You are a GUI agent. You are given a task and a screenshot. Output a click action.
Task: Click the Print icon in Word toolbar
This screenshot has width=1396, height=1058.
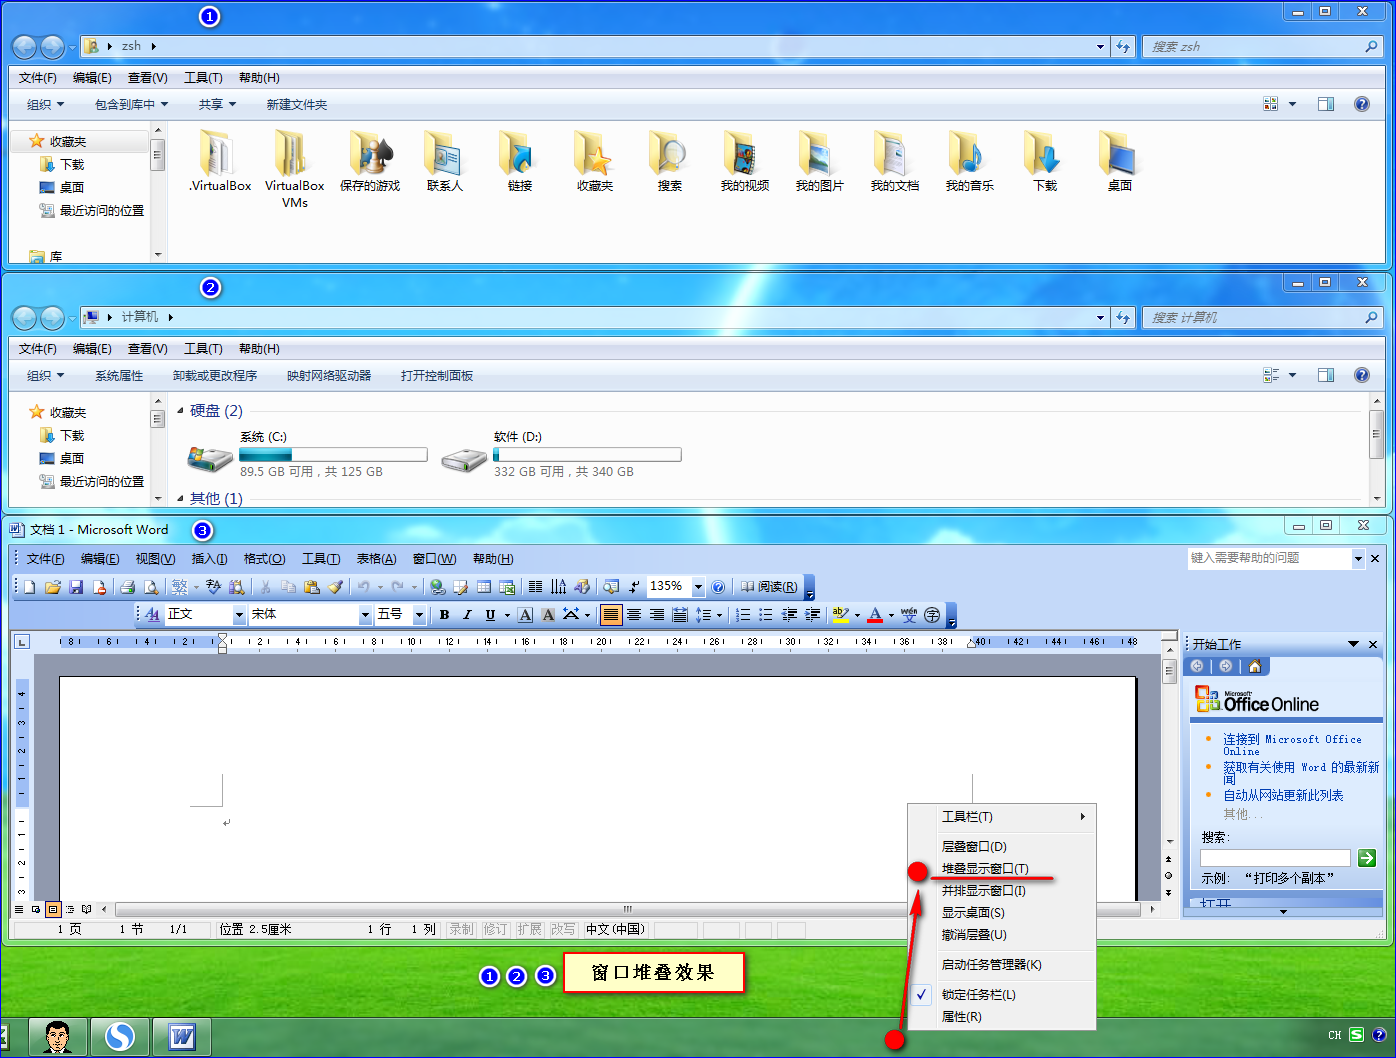127,587
